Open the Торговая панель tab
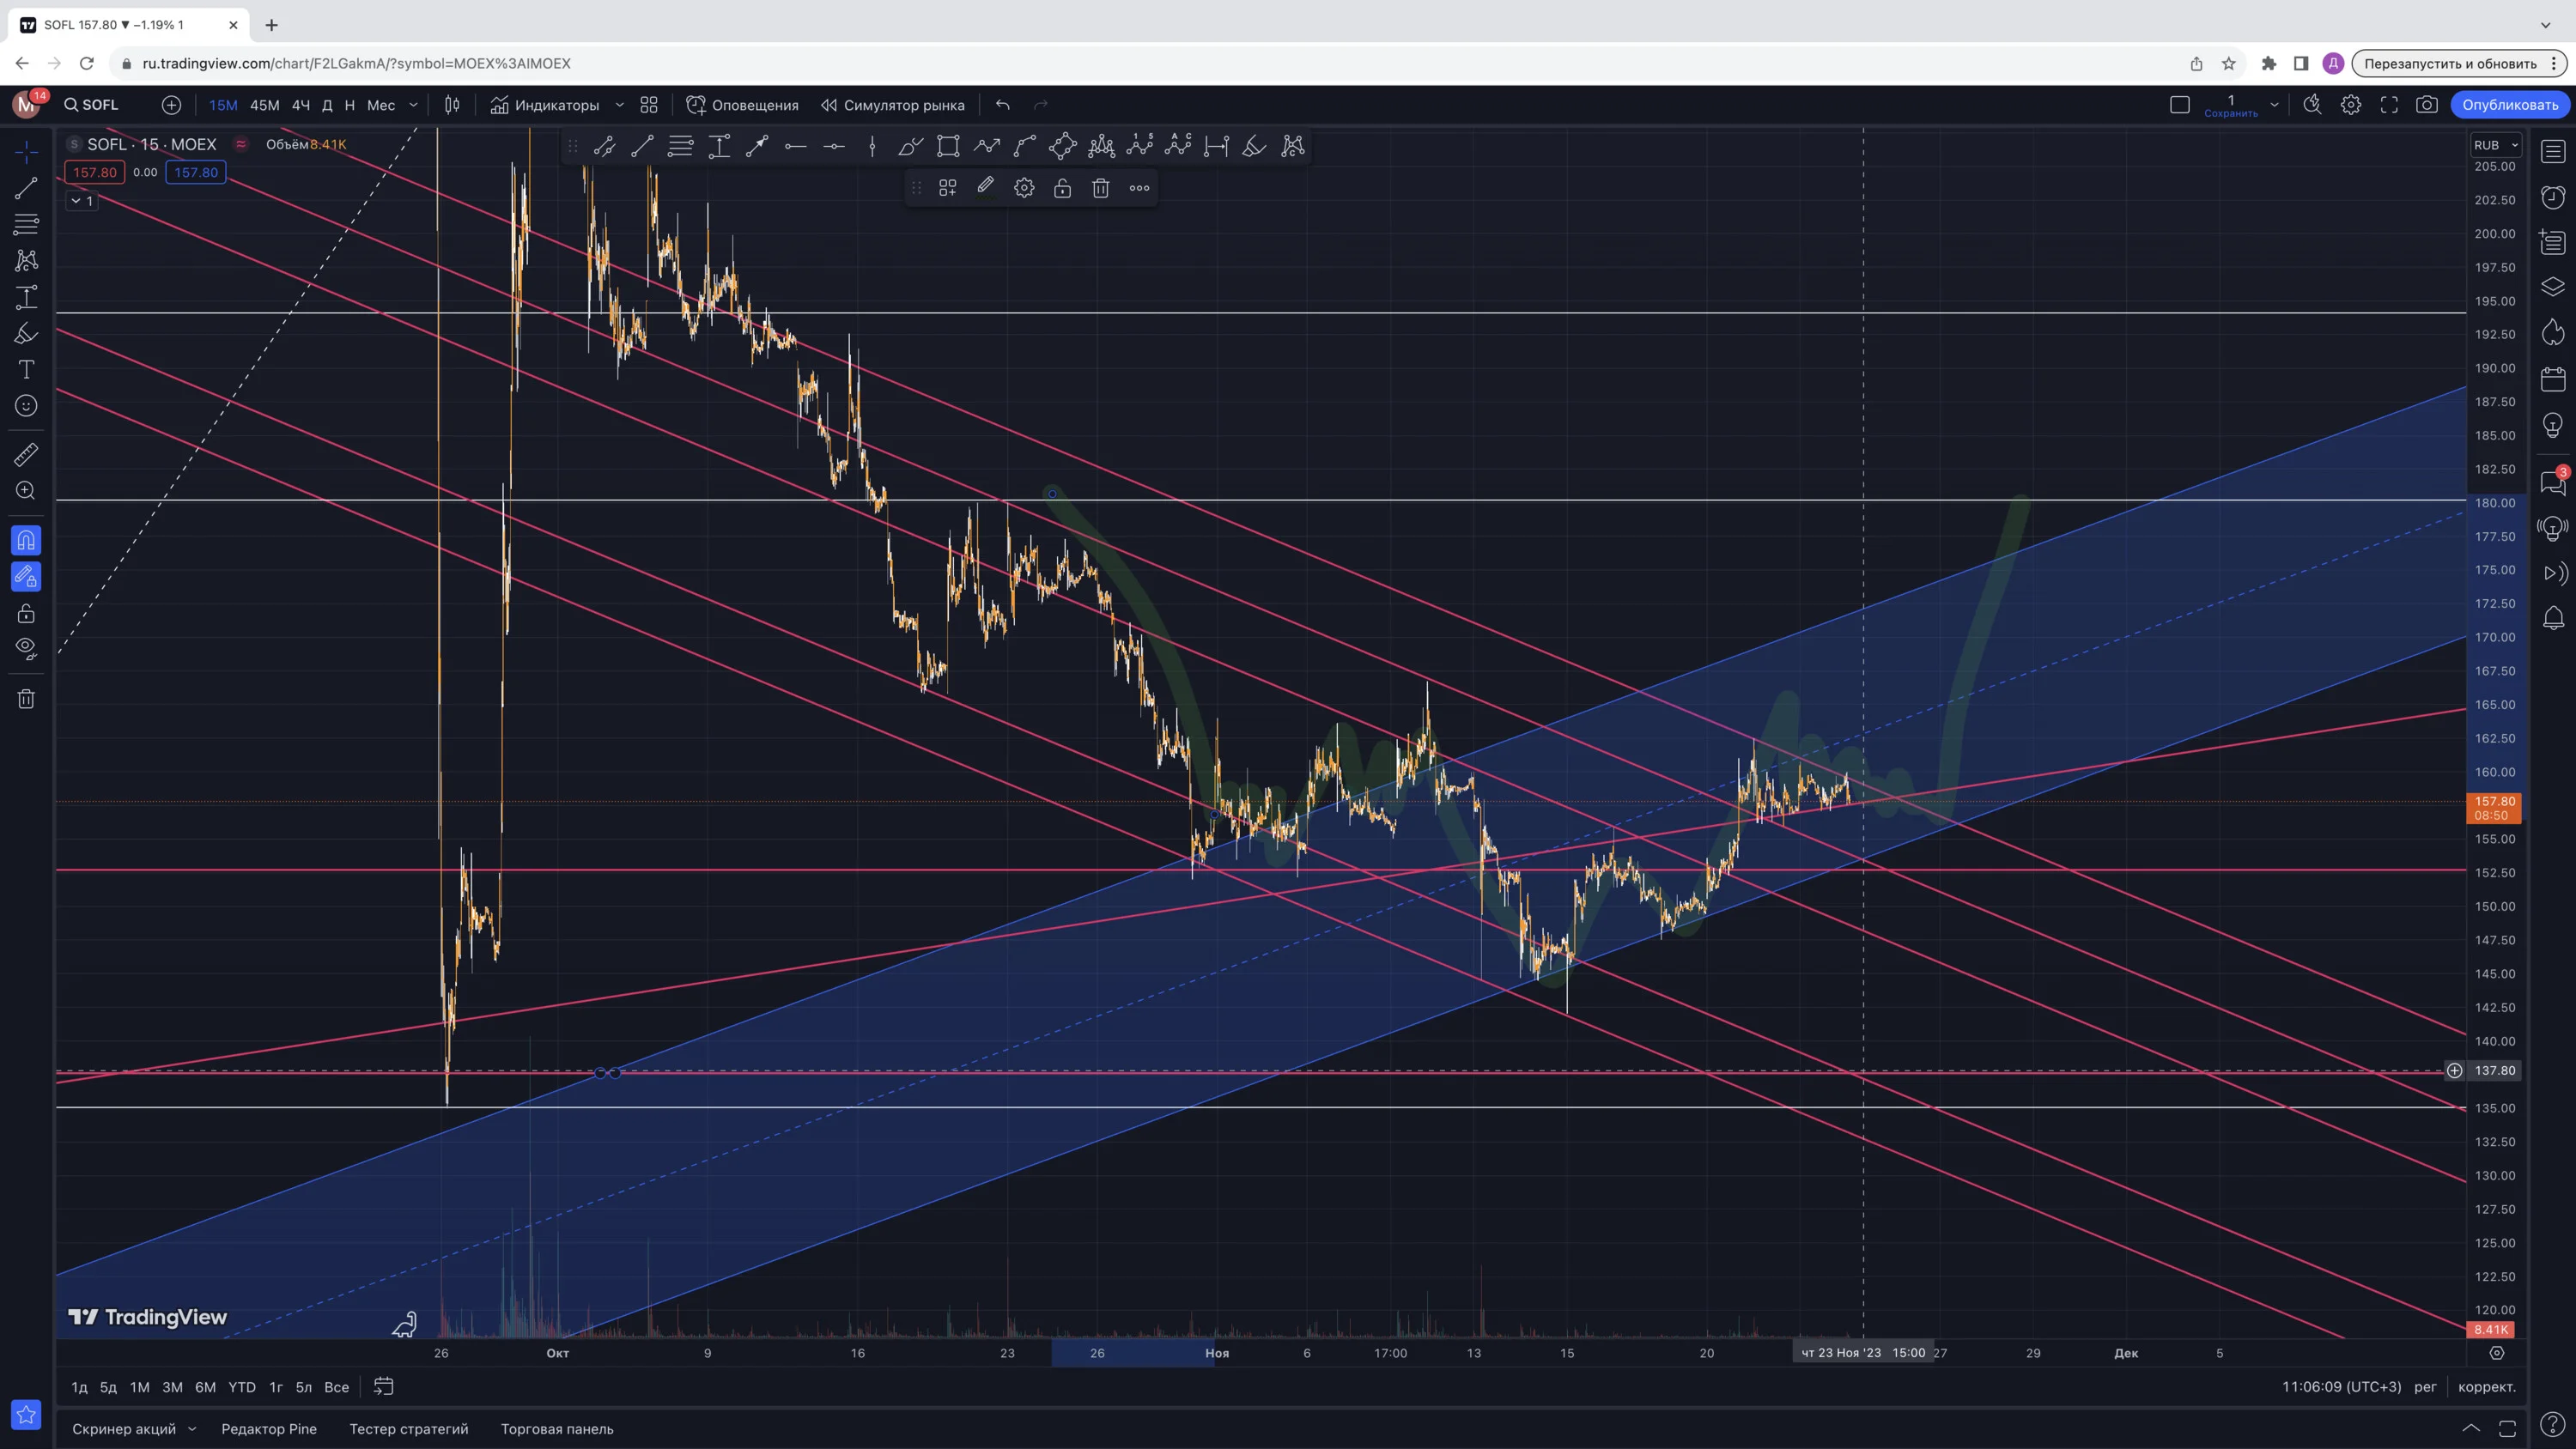The width and height of the screenshot is (2576, 1449). point(557,1429)
